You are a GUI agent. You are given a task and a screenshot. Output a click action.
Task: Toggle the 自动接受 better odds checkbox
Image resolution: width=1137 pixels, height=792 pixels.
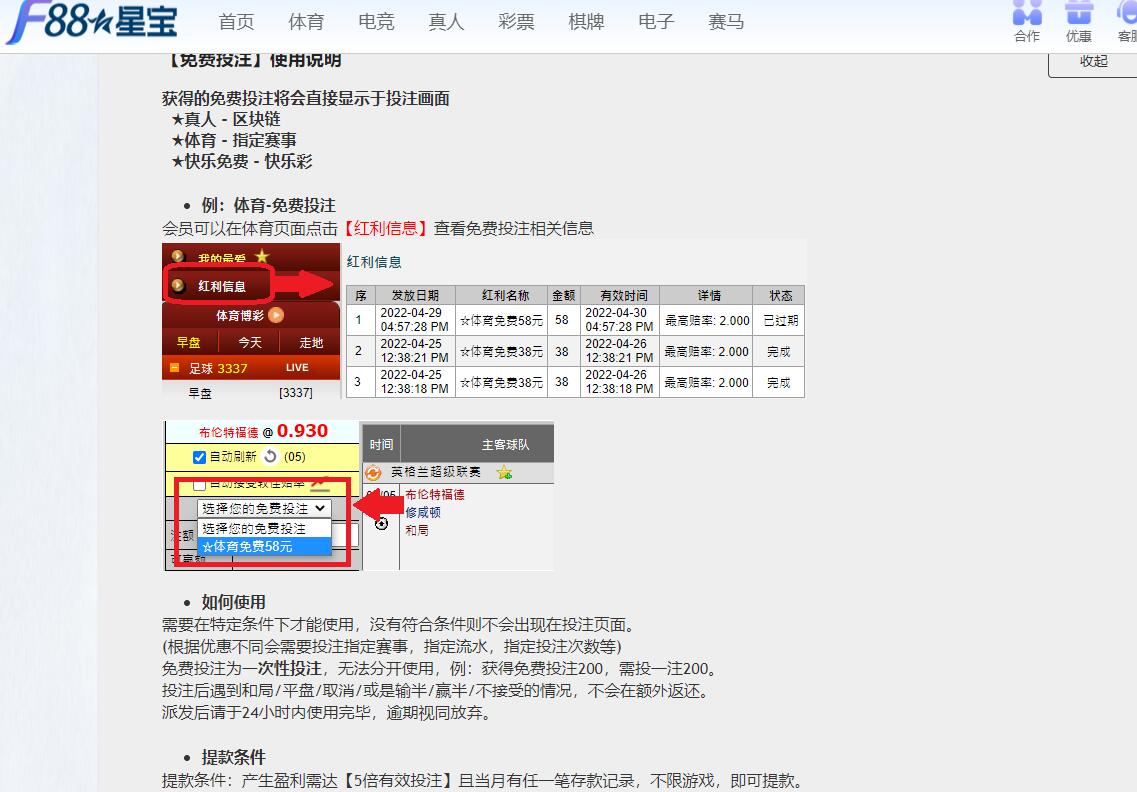[x=199, y=484]
